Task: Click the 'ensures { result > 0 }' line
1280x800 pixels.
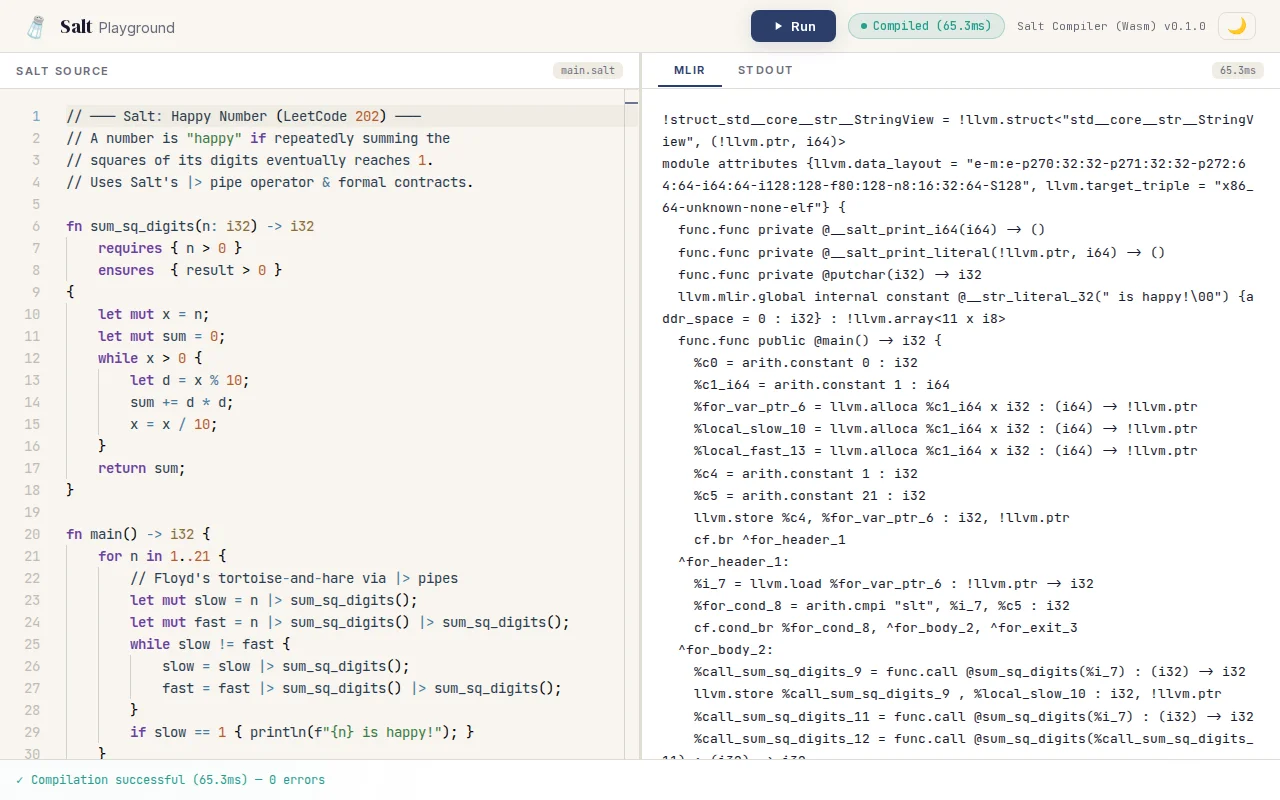Action: [x=190, y=270]
